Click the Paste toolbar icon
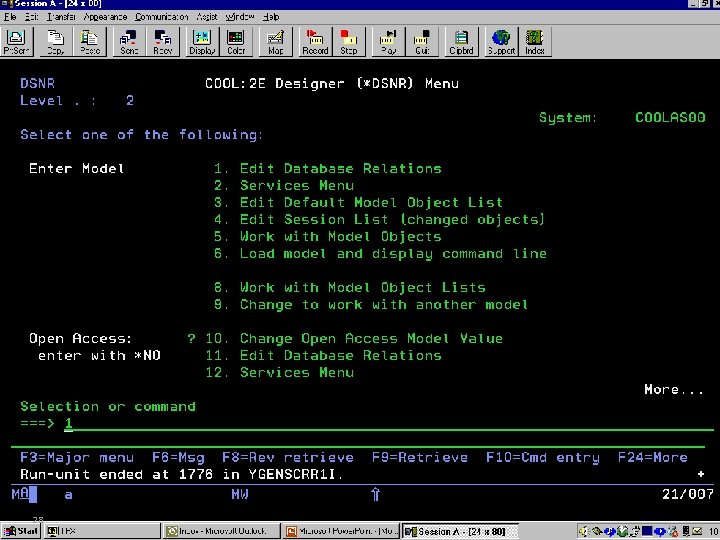The image size is (720, 540). tap(90, 42)
